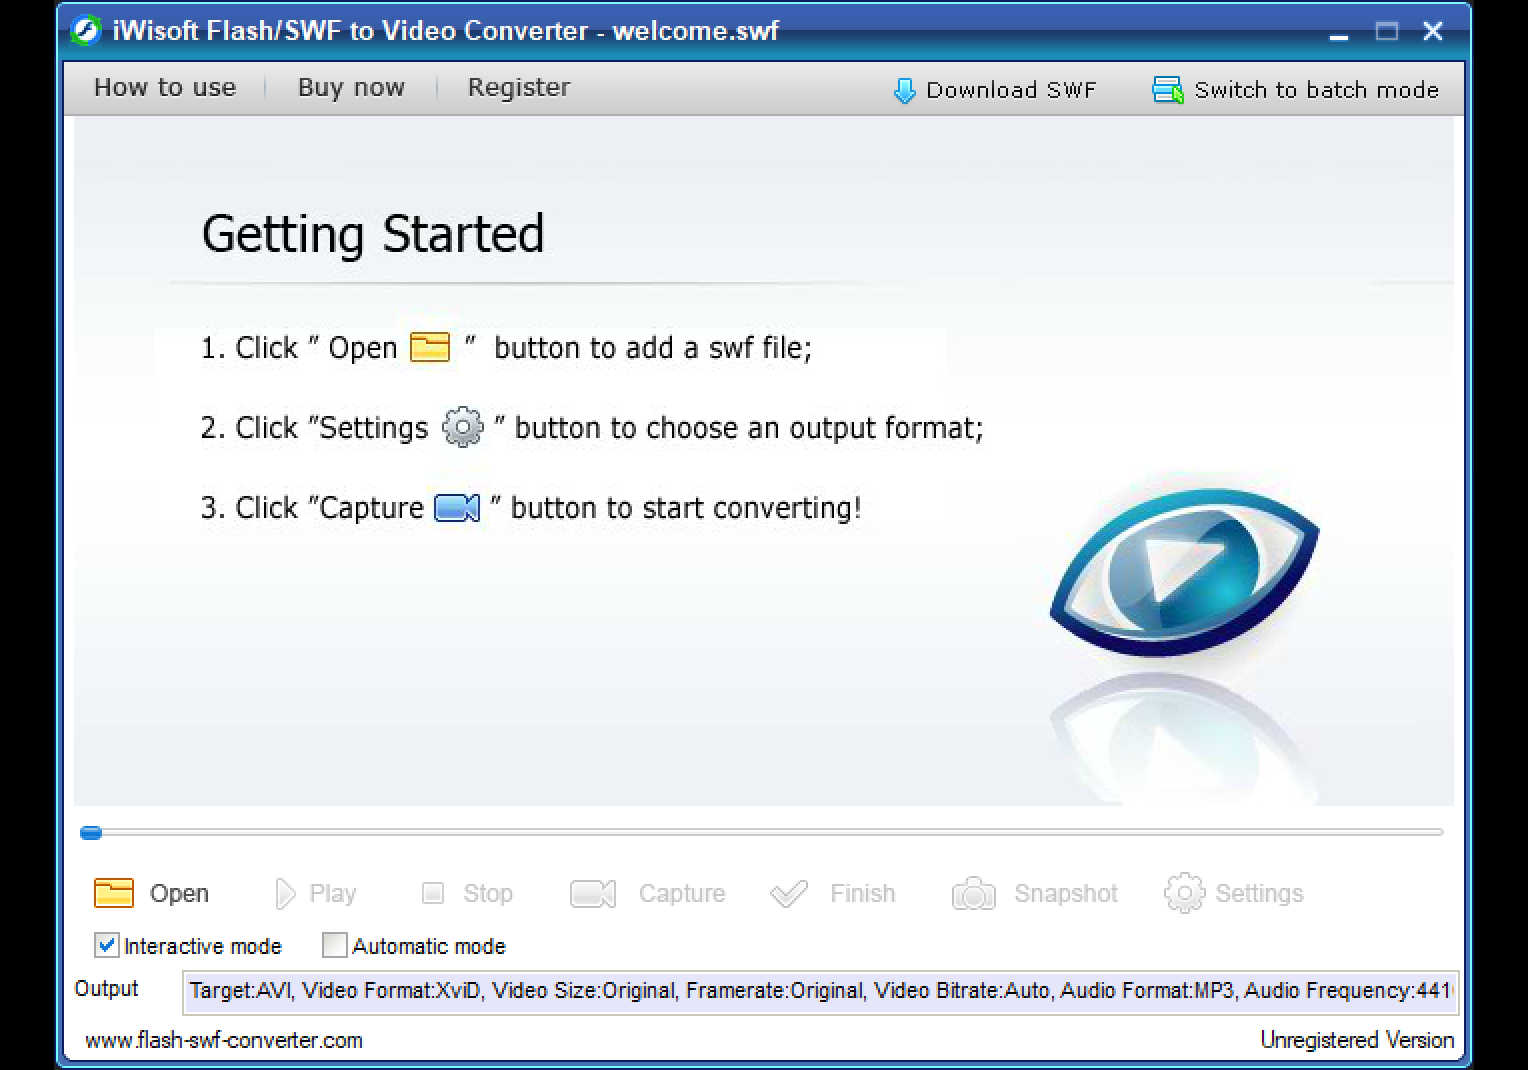
Task: Click the gear icon in step 2 instructions
Action: [462, 427]
